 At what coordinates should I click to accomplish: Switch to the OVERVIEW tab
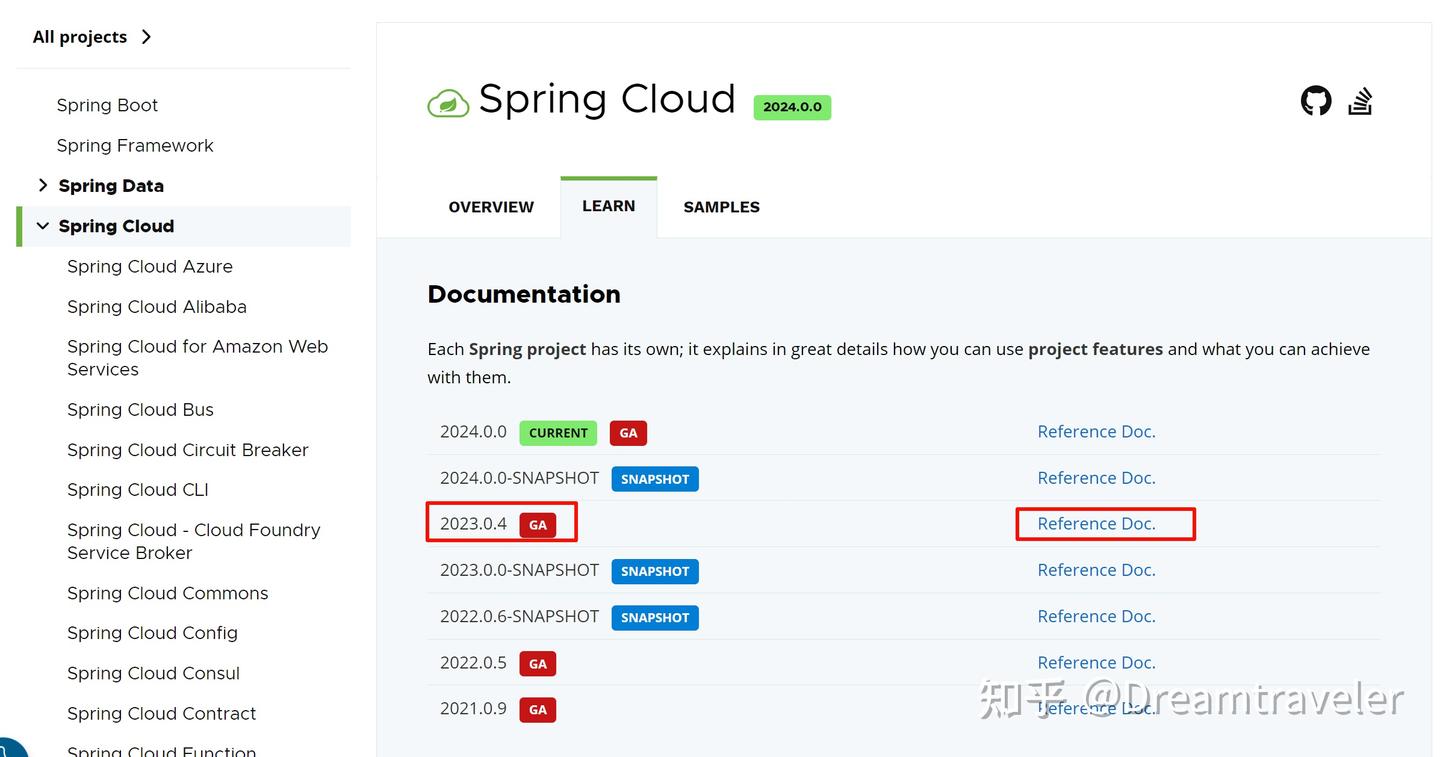491,207
